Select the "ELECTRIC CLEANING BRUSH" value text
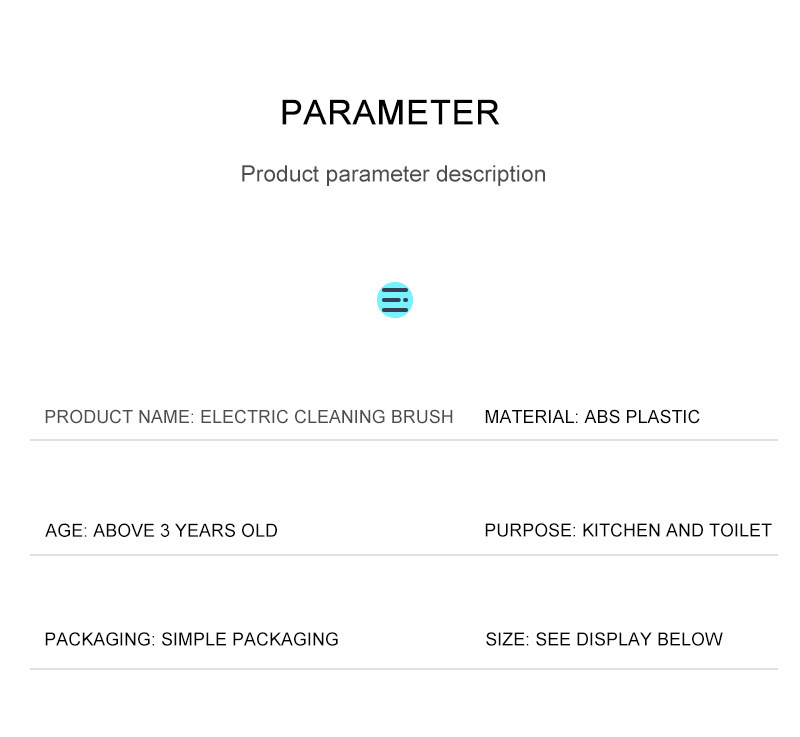 [326, 417]
